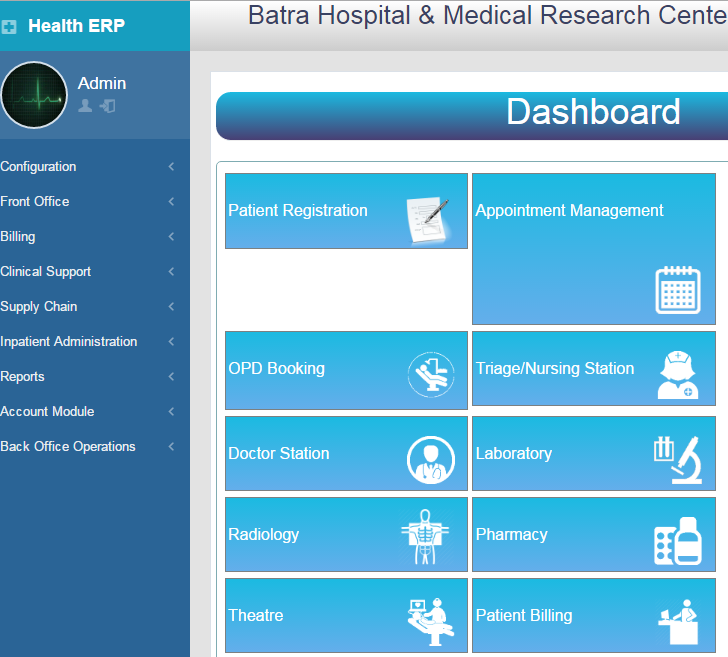Open the Laboratory tile
This screenshot has height=657, width=728.
(x=594, y=453)
